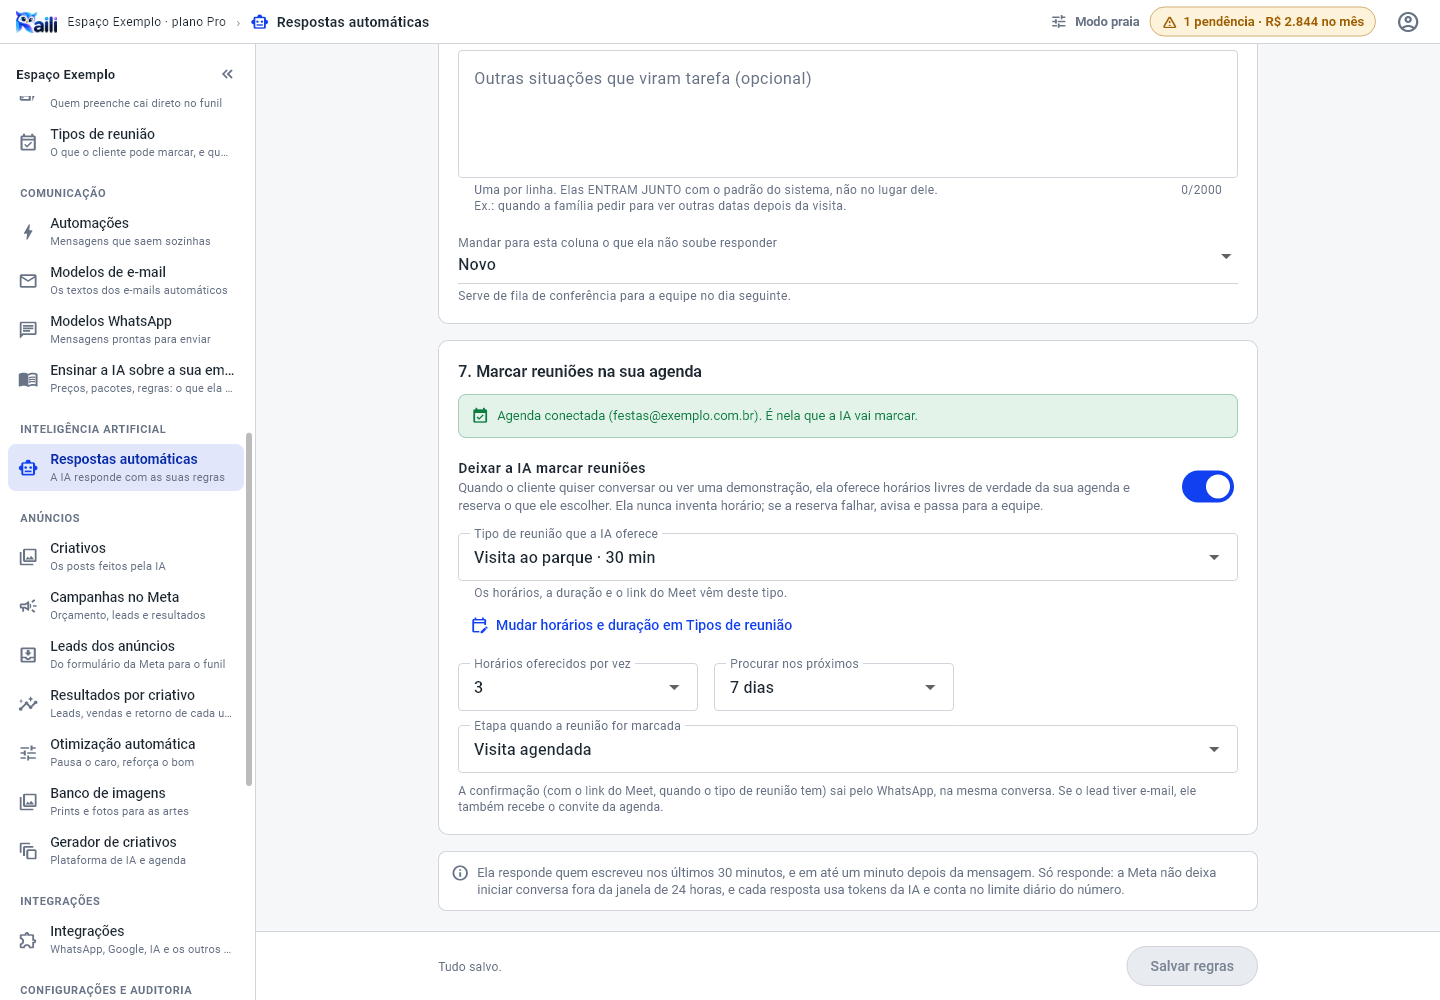Open the Tipo de reunião que a IA oferece dropdown
This screenshot has width=1440, height=1000.
pyautogui.click(x=848, y=557)
